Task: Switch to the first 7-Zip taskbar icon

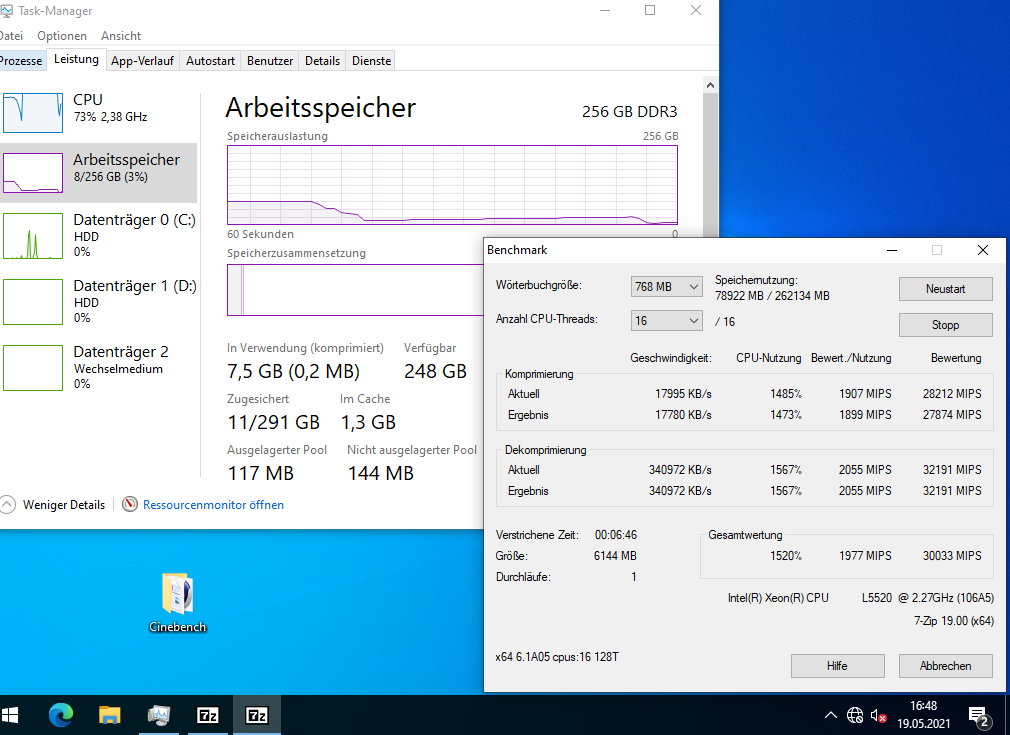Action: point(207,715)
